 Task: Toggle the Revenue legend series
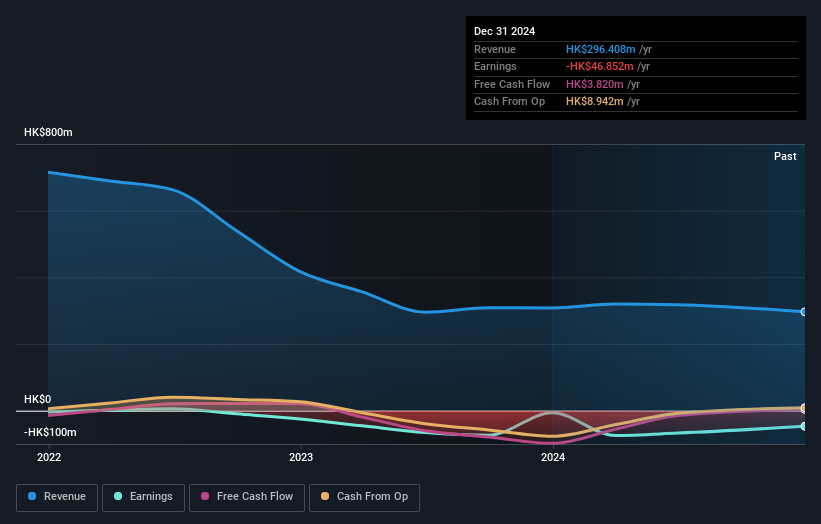pos(57,497)
